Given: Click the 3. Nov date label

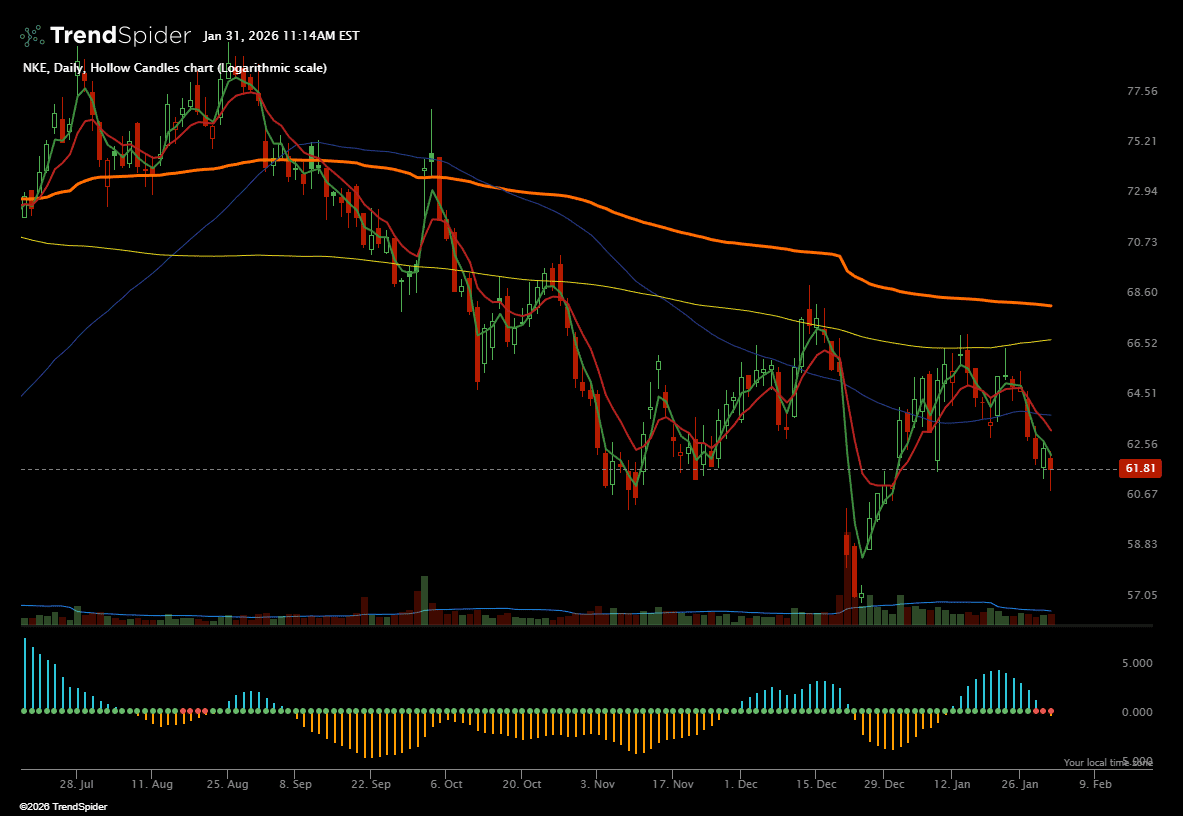Looking at the screenshot, I should (x=596, y=785).
